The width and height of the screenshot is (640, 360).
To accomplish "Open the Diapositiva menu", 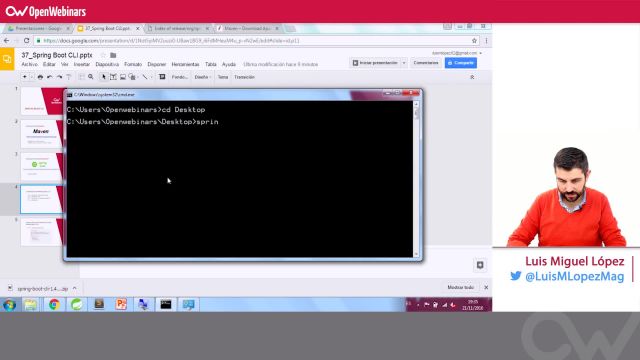I will pyautogui.click(x=107, y=64).
